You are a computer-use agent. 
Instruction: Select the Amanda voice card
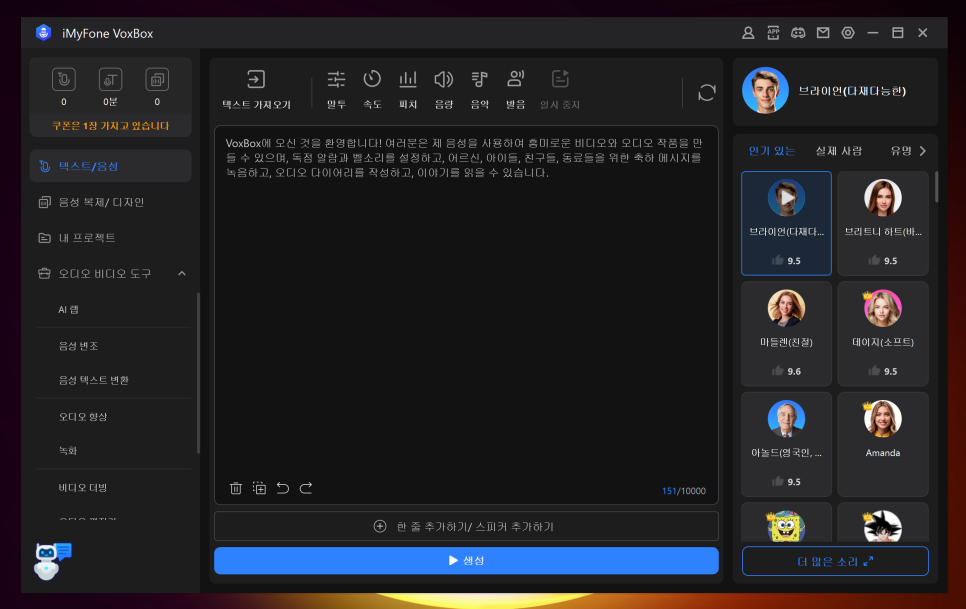(883, 444)
